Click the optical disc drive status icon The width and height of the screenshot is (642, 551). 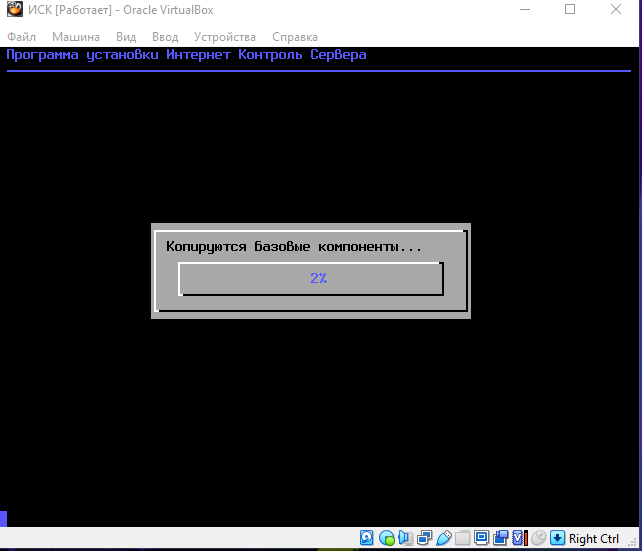coord(387,538)
